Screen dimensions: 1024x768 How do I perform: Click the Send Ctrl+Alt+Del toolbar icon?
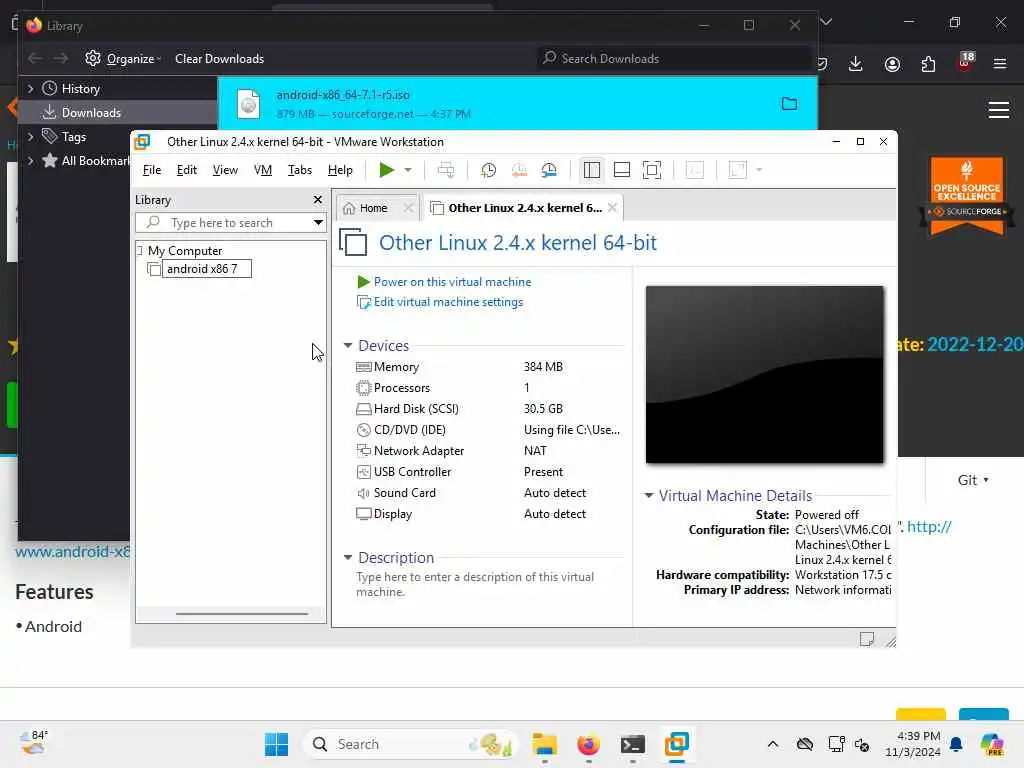(446, 170)
